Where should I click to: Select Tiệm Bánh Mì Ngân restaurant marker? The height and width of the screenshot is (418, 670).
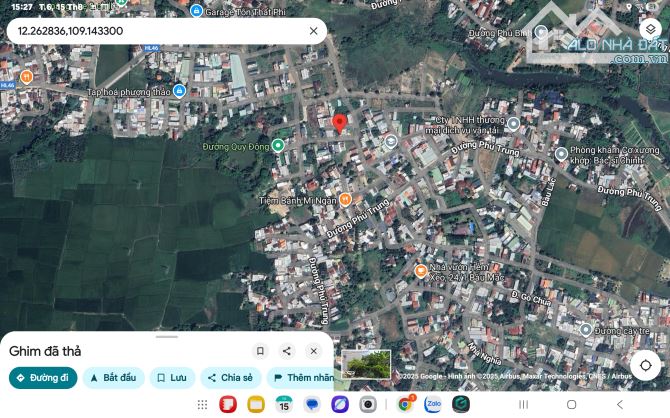[345, 198]
